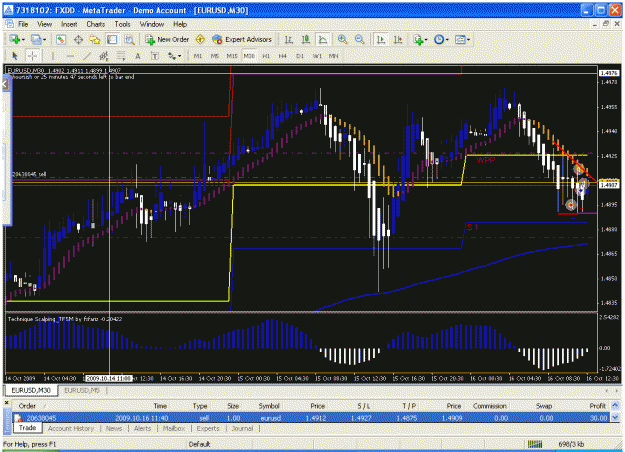Open the Tools menu
This screenshot has width=625, height=452.
[x=122, y=24]
